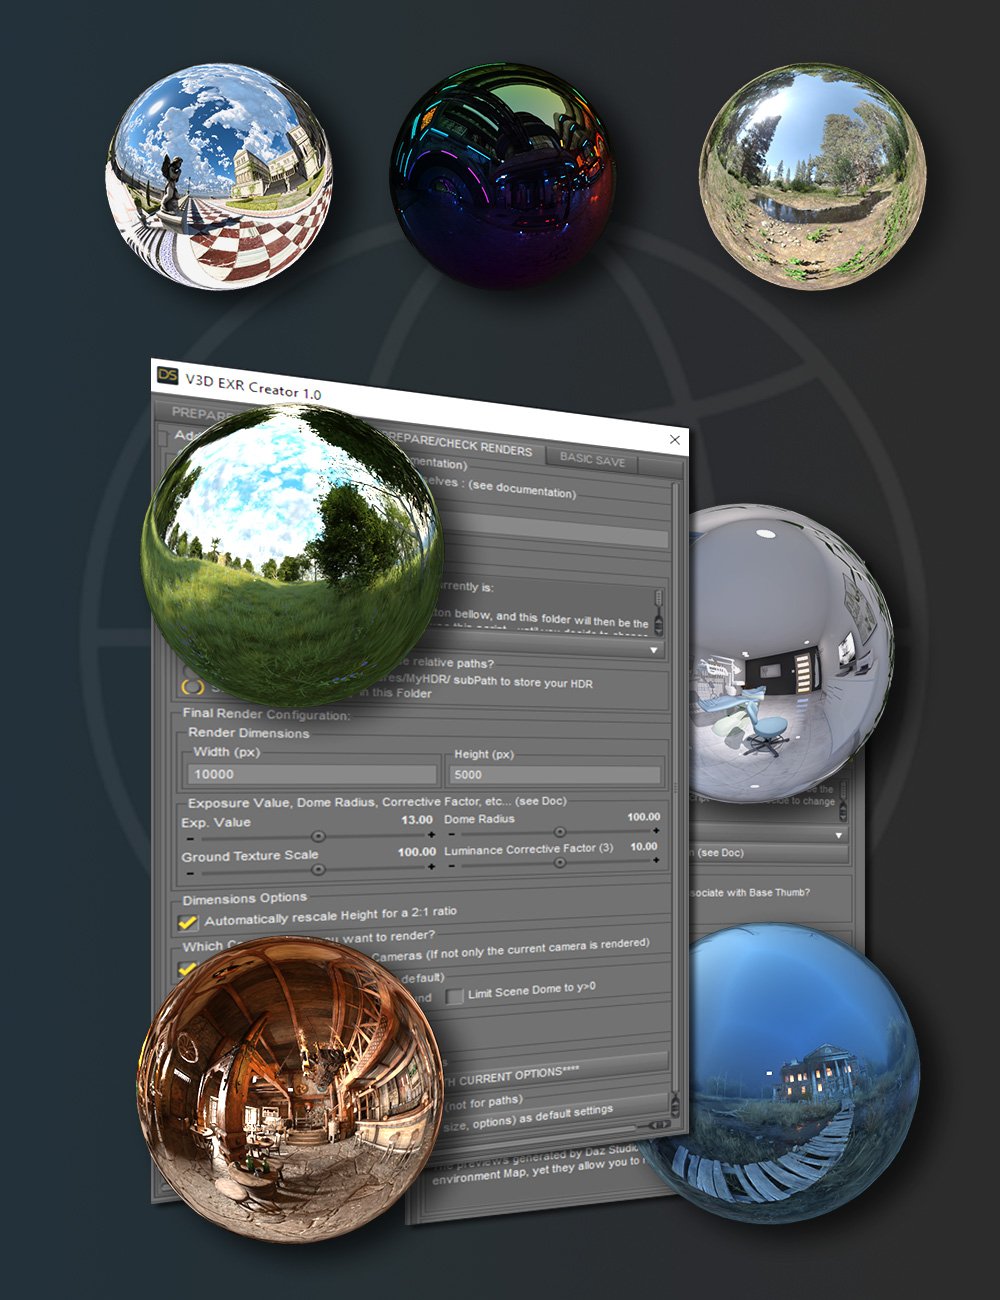Screen dimensions: 1000x1300
Task: Decrease Exp. Value using its minus icon
Action: click(x=190, y=838)
